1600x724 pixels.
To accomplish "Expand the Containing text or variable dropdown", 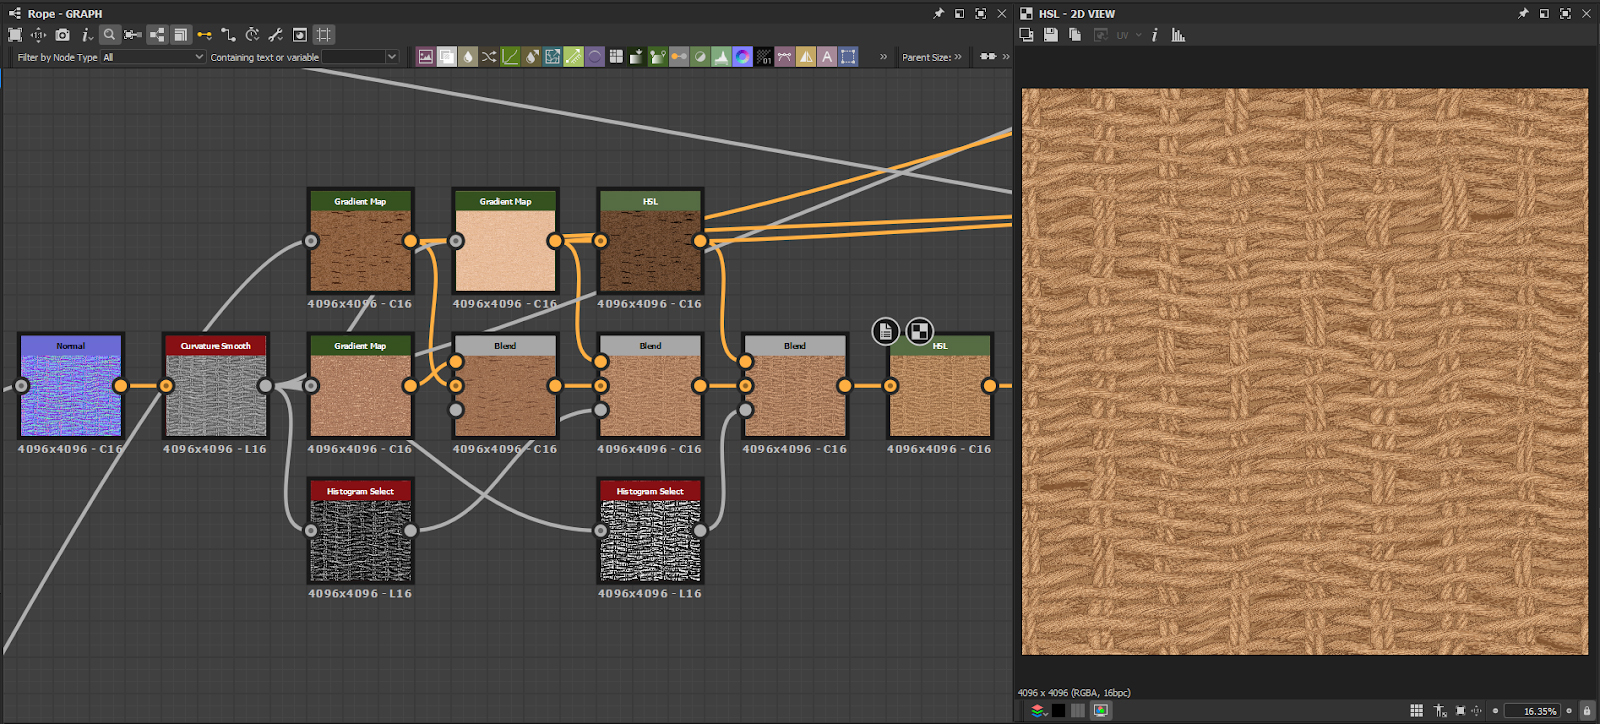I will point(391,57).
